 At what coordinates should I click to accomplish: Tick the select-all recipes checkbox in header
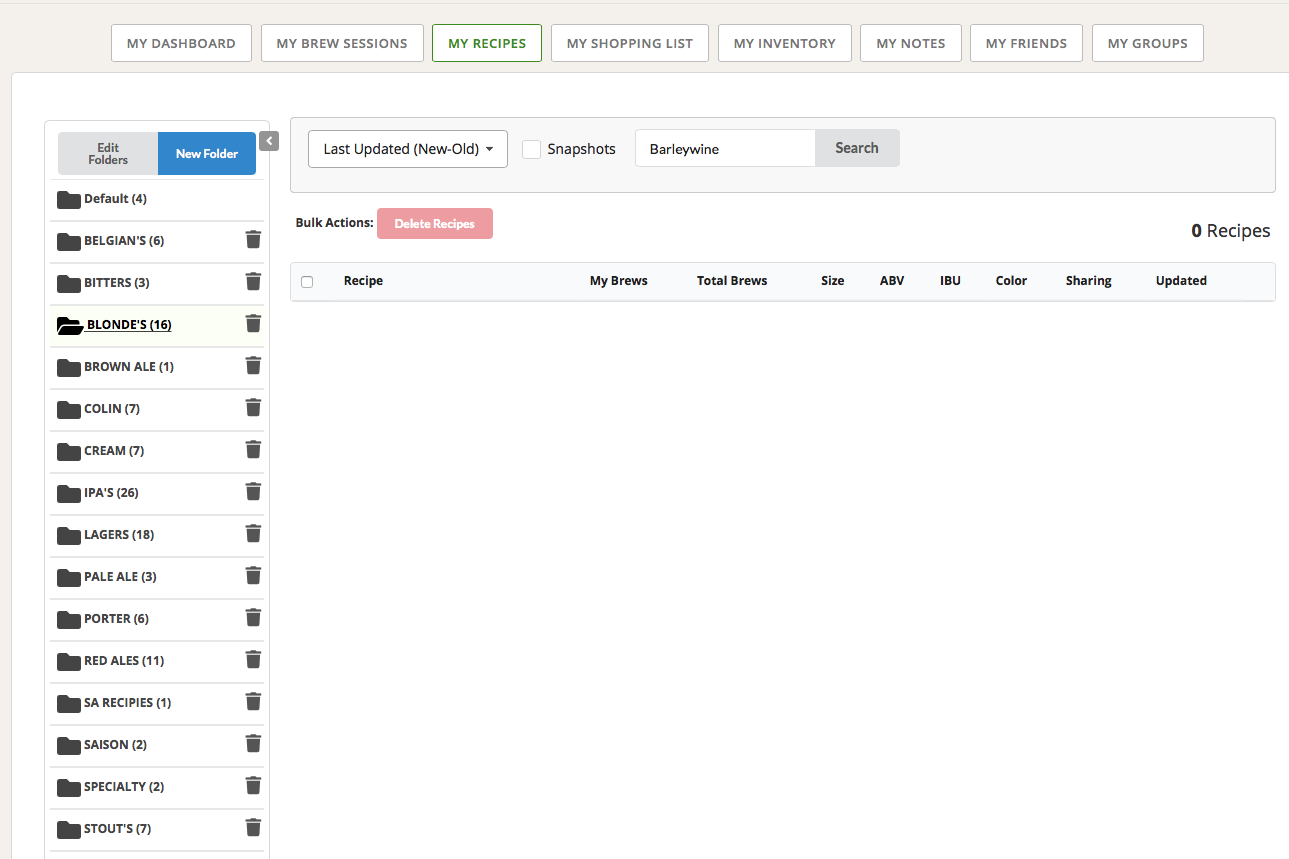[x=307, y=282]
